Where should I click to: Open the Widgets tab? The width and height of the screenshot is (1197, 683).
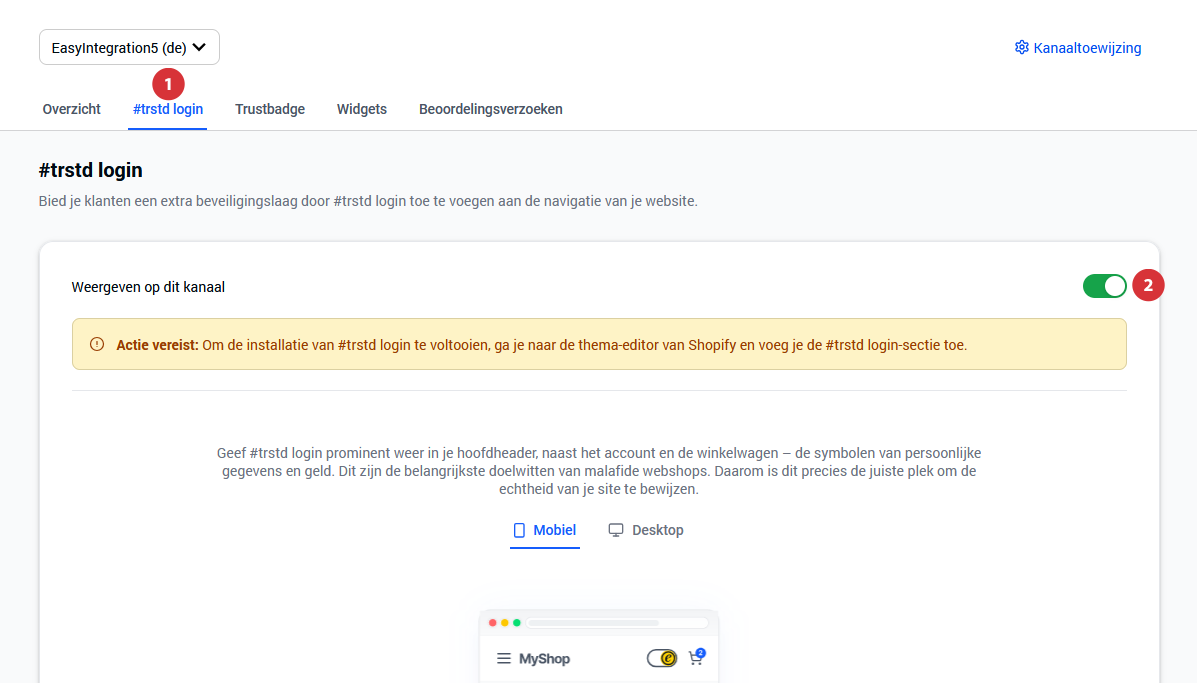(x=362, y=109)
